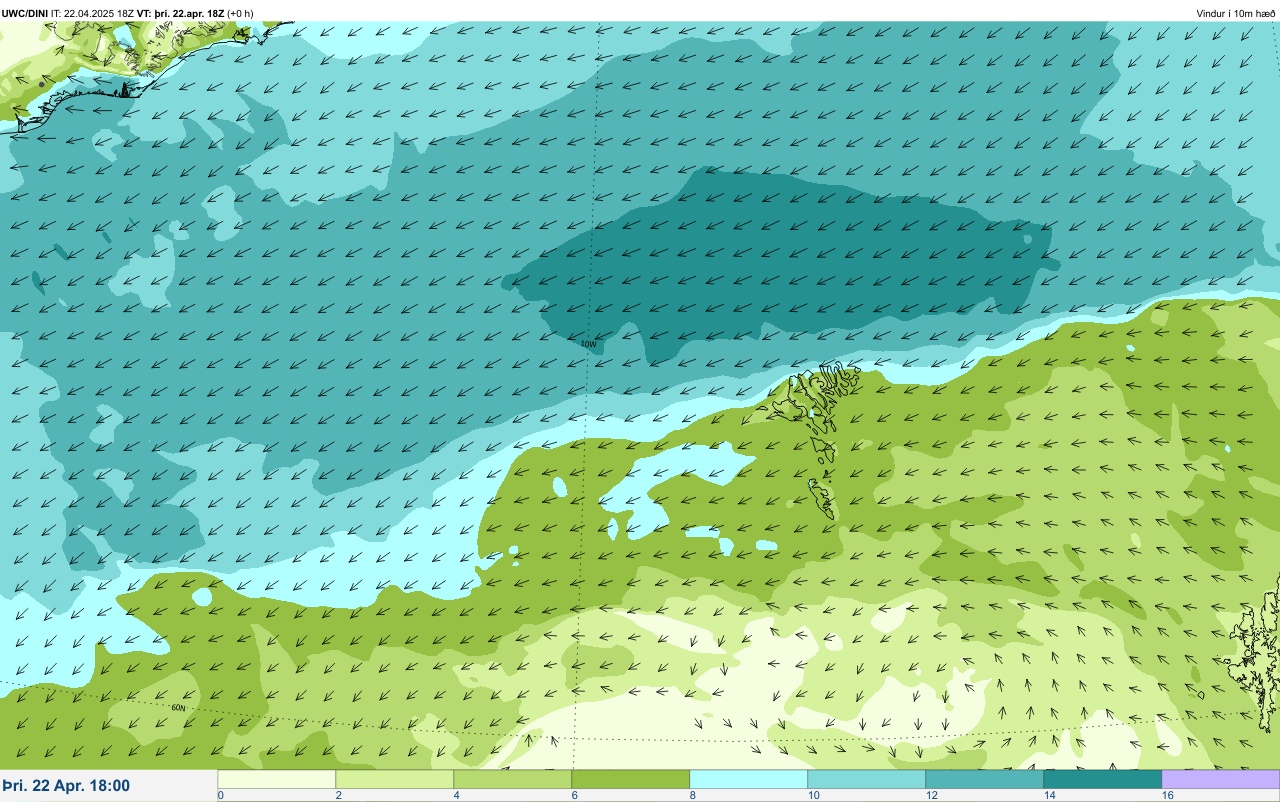
Task: Click the dark teal 14–16 legend swatch
Action: pyautogui.click(x=1103, y=779)
